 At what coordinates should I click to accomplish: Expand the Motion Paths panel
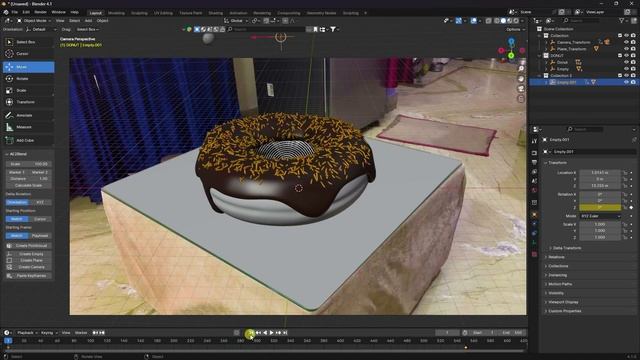559,284
